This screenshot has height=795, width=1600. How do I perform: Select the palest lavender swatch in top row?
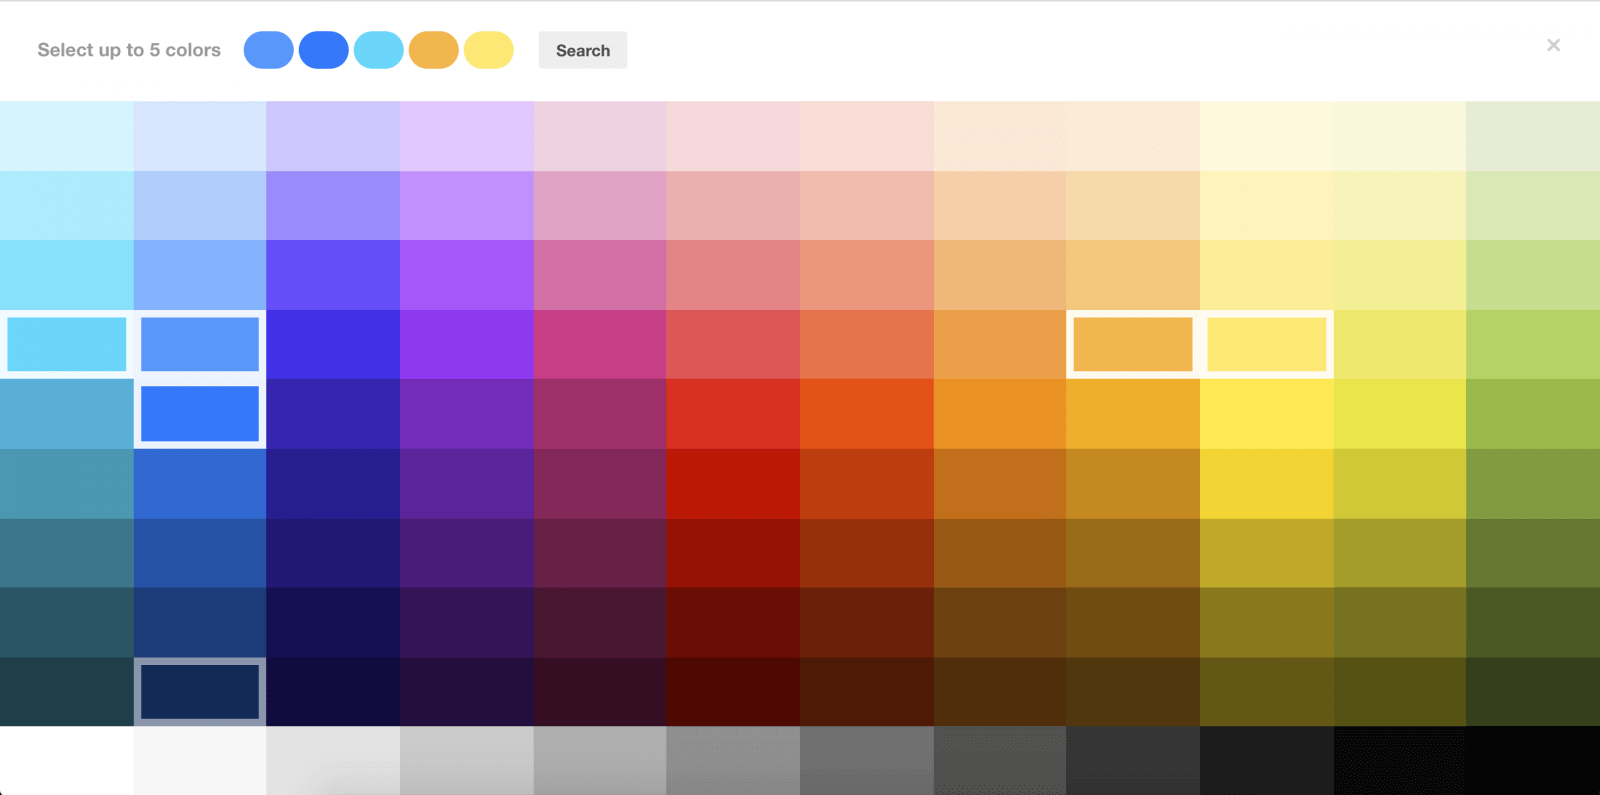[x=466, y=136]
